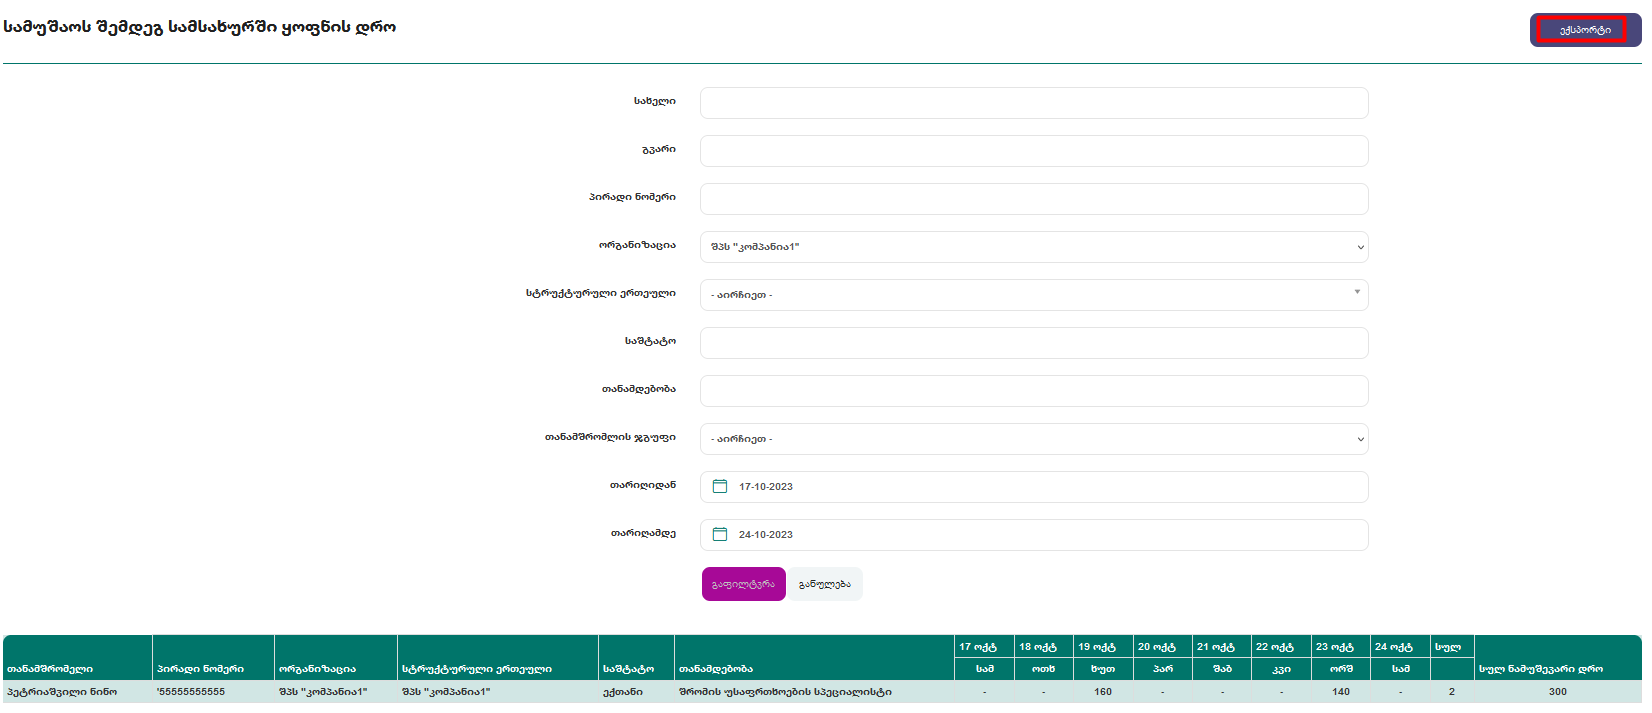Click the სულ ნამუშევარი დრო column header
Image resolution: width=1652 pixels, height=713 pixels.
[1557, 658]
